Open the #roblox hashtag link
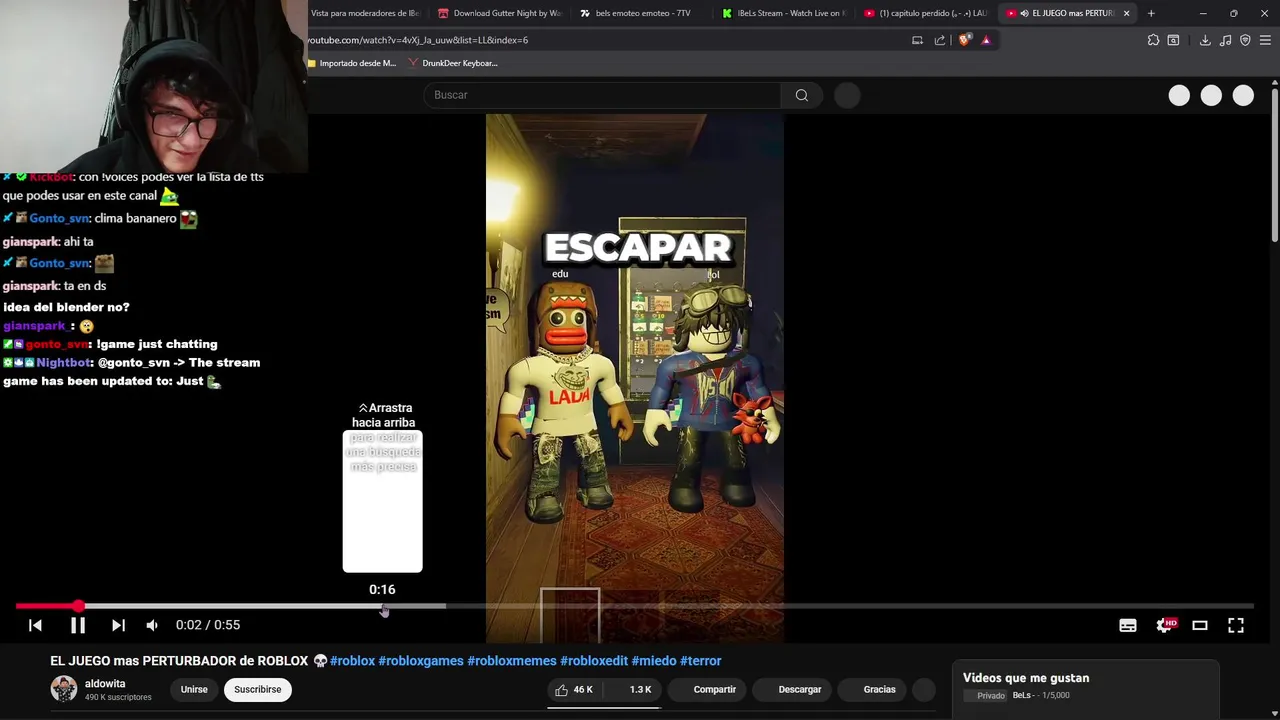Image resolution: width=1280 pixels, height=720 pixels. [x=352, y=661]
